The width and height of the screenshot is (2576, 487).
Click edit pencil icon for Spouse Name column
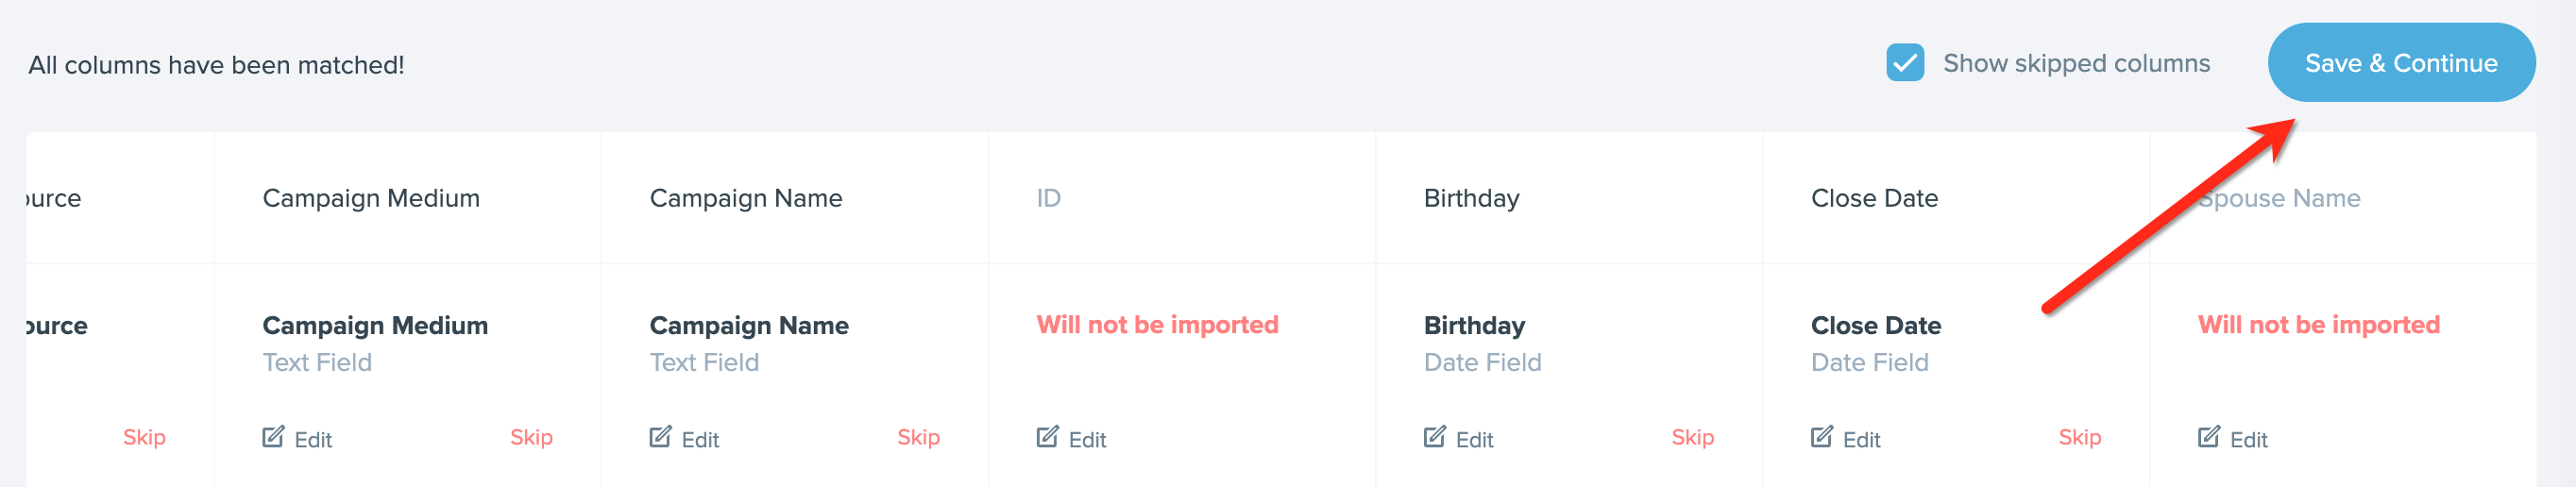2208,437
